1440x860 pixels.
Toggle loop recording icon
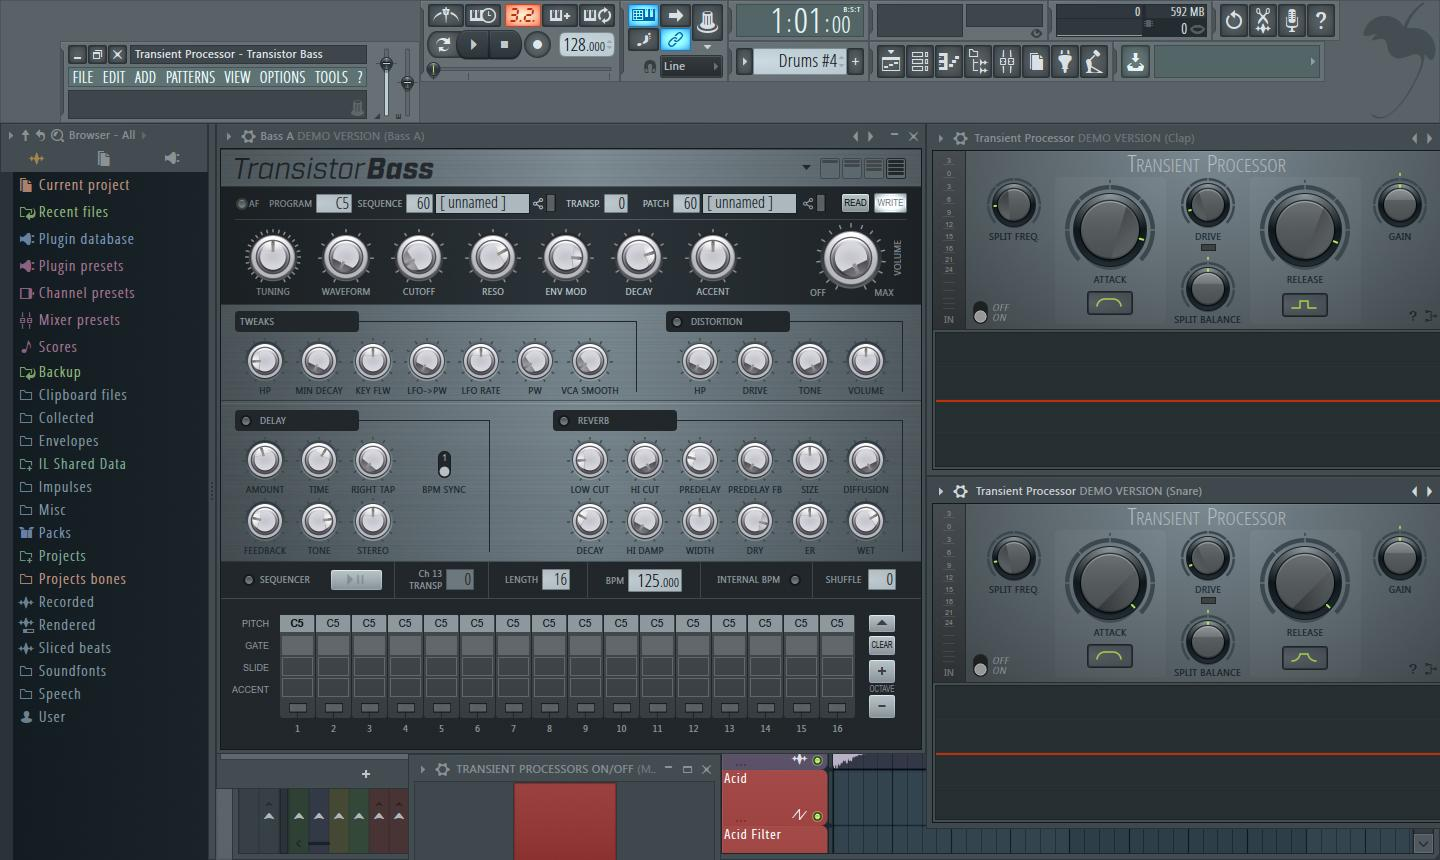tap(597, 15)
